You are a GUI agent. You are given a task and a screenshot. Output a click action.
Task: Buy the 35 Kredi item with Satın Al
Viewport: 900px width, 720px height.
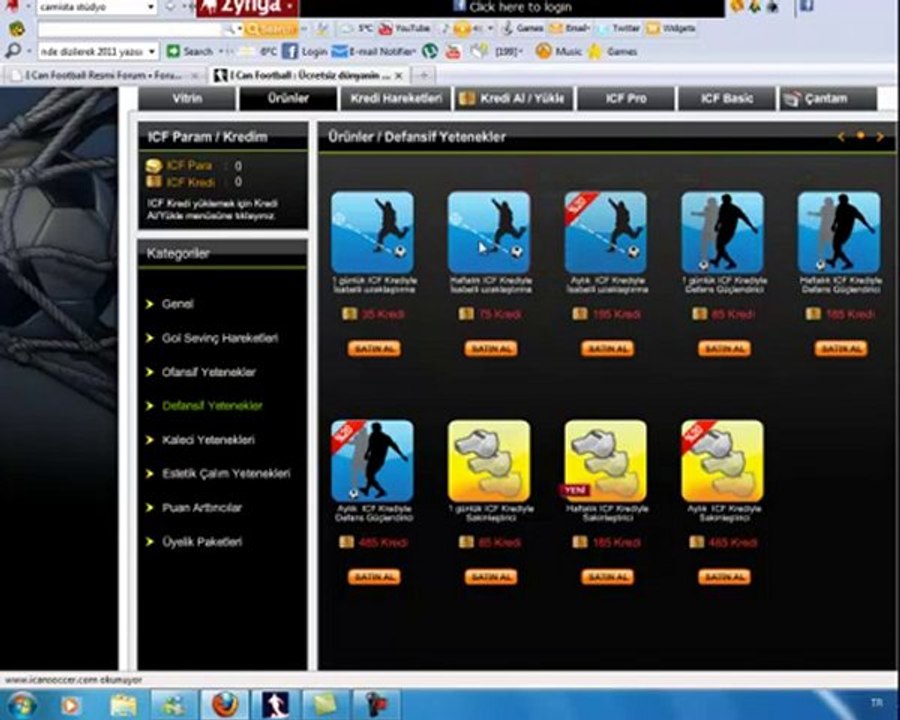tap(374, 349)
